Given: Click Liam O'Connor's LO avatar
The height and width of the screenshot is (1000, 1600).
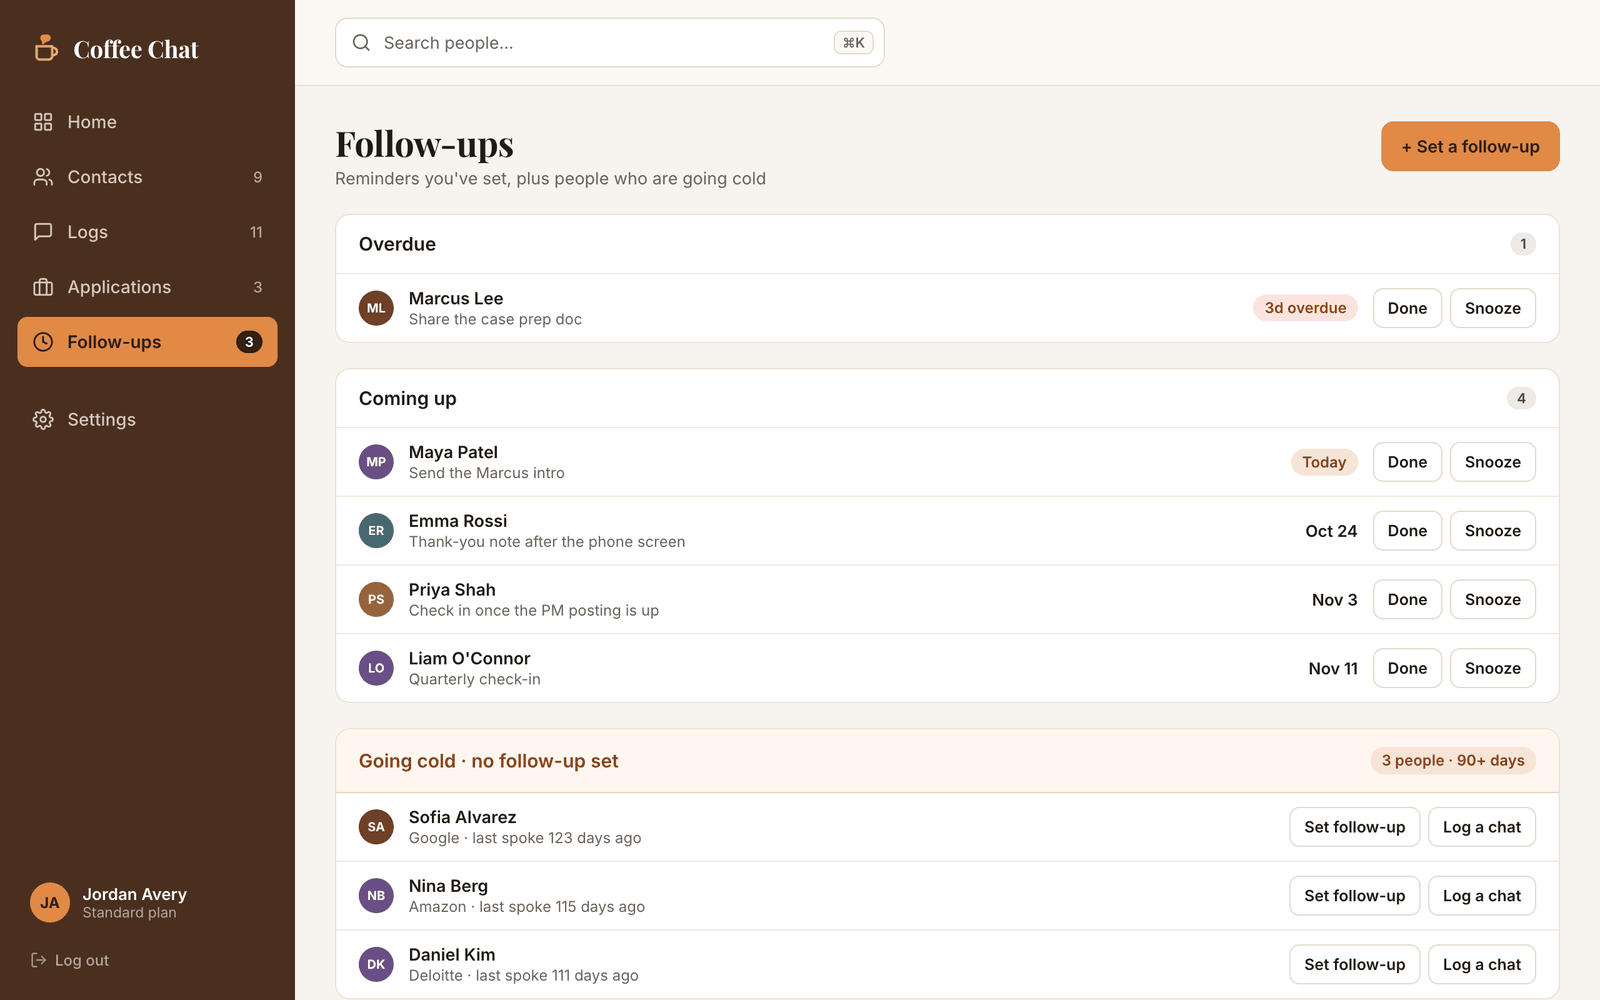Looking at the screenshot, I should click(376, 668).
